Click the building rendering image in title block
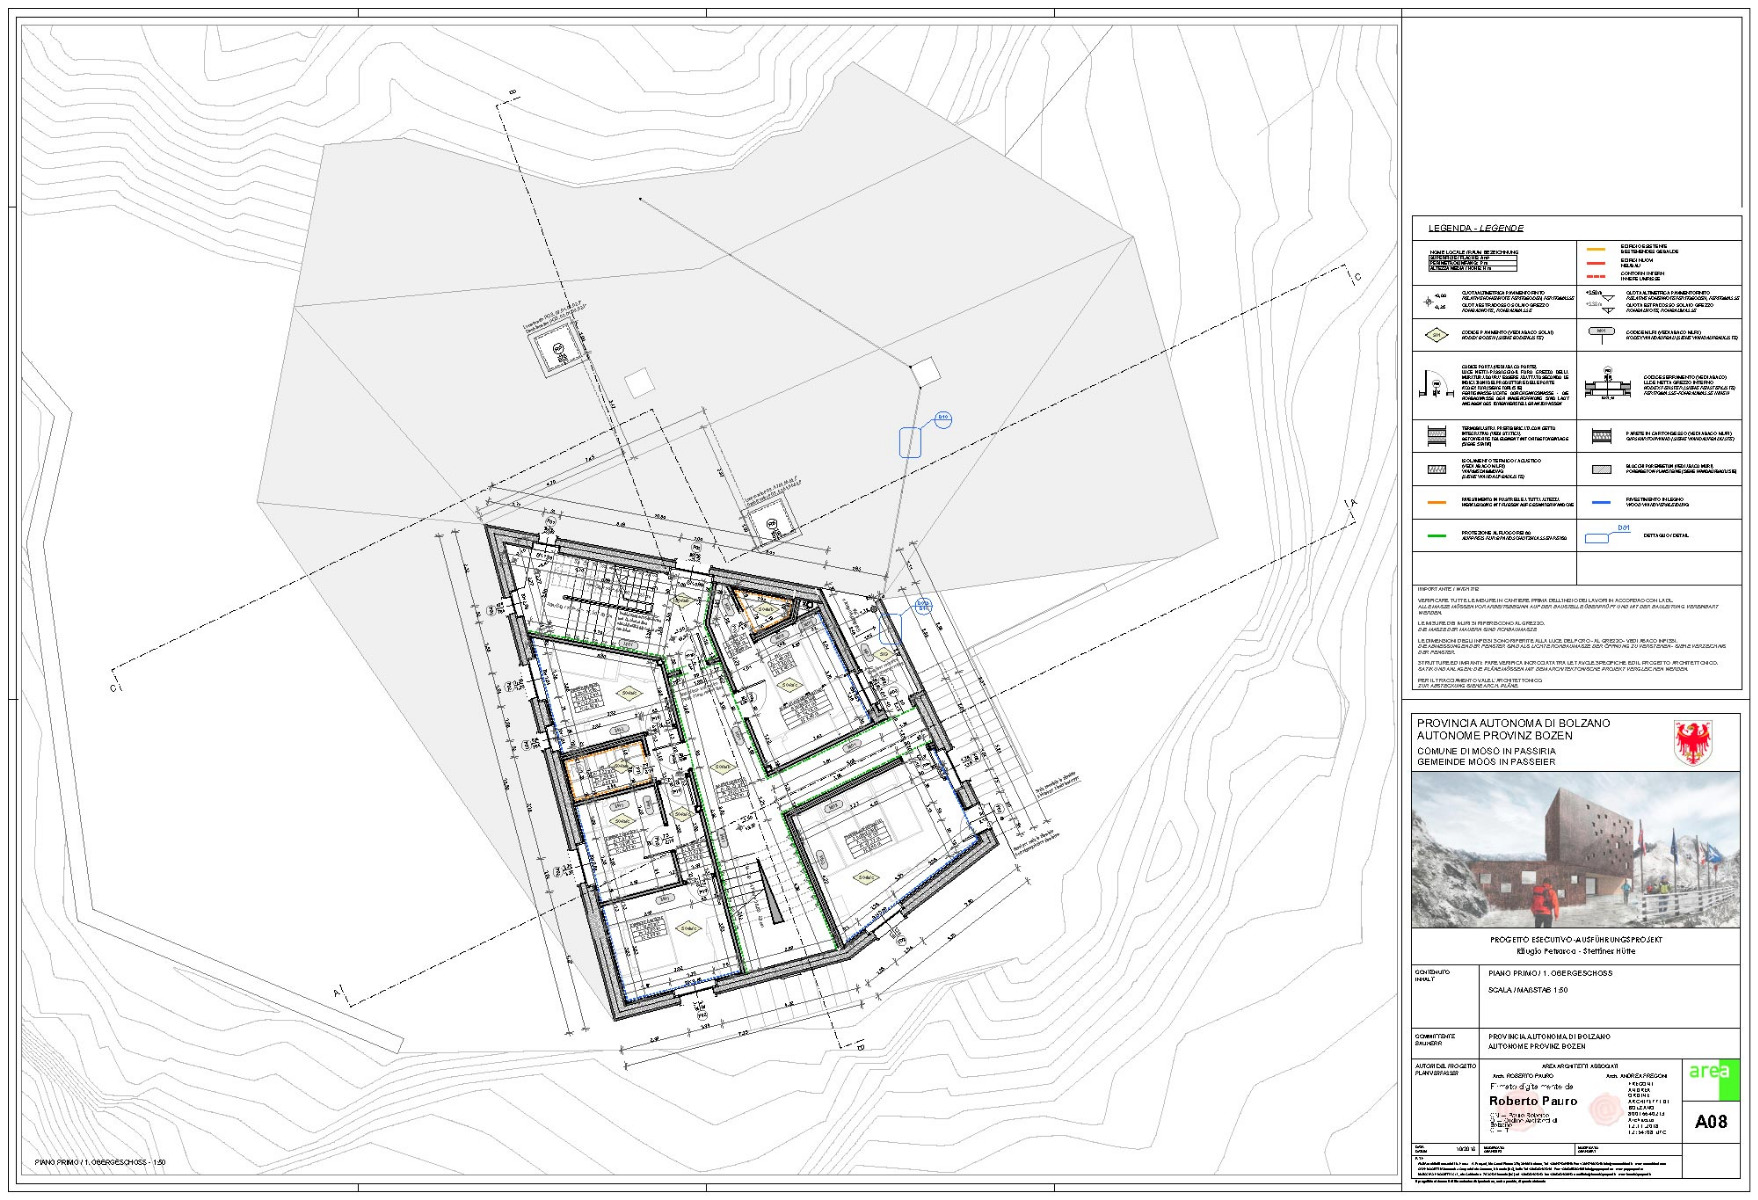 1575,850
